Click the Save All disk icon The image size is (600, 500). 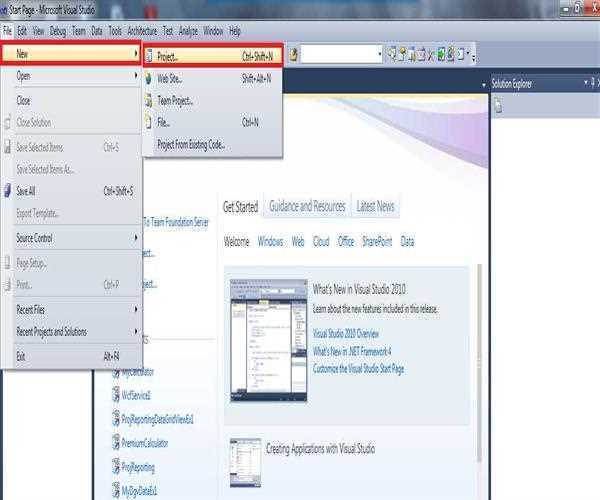click(8, 191)
